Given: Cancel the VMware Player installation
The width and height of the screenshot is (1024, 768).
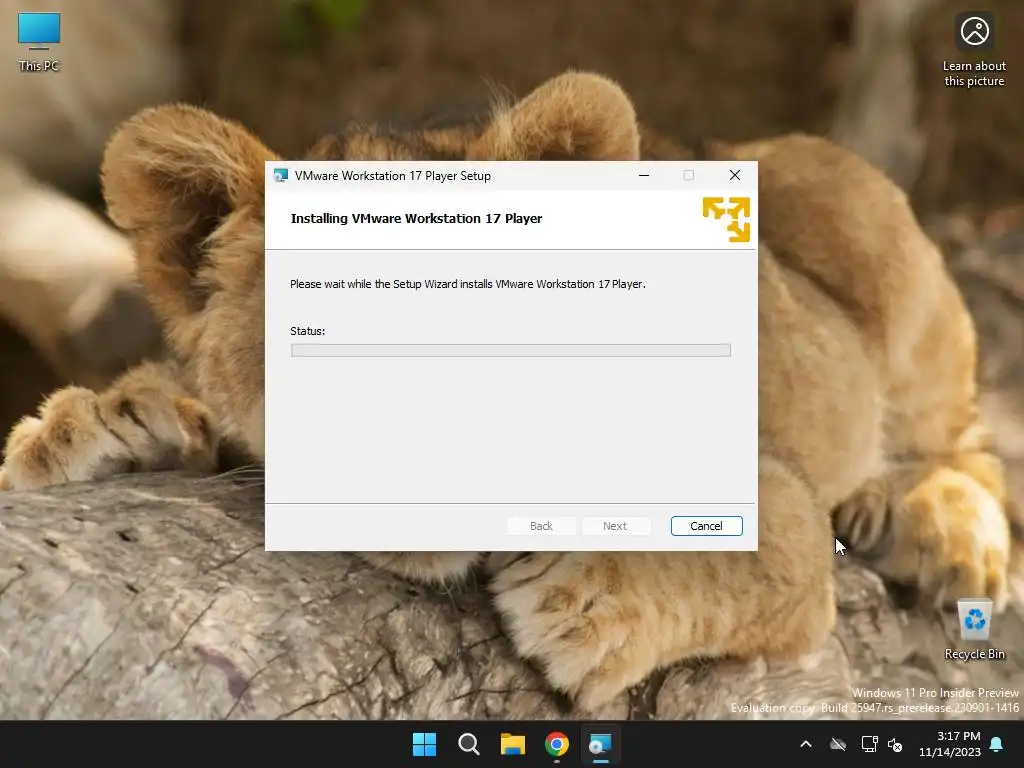Looking at the screenshot, I should tap(706, 526).
